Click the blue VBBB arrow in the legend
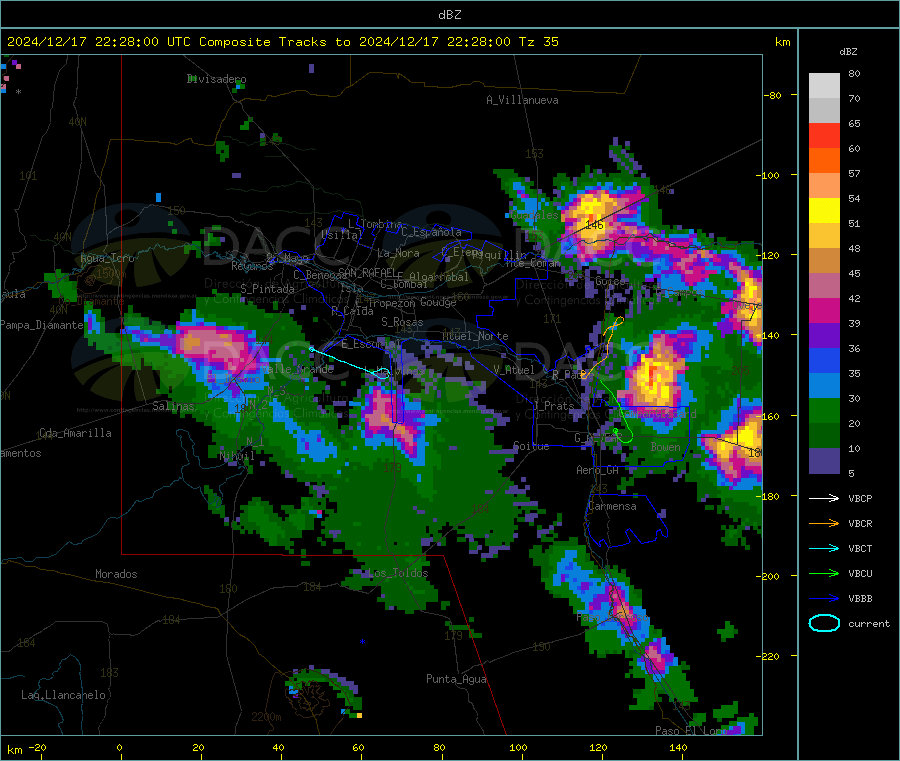Viewport: 900px width, 761px height. (824, 598)
